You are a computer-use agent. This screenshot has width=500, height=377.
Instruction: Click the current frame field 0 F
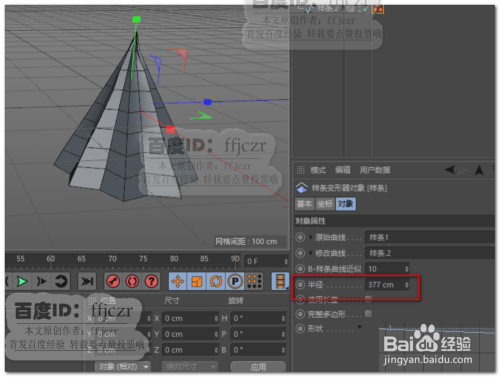(x=266, y=261)
